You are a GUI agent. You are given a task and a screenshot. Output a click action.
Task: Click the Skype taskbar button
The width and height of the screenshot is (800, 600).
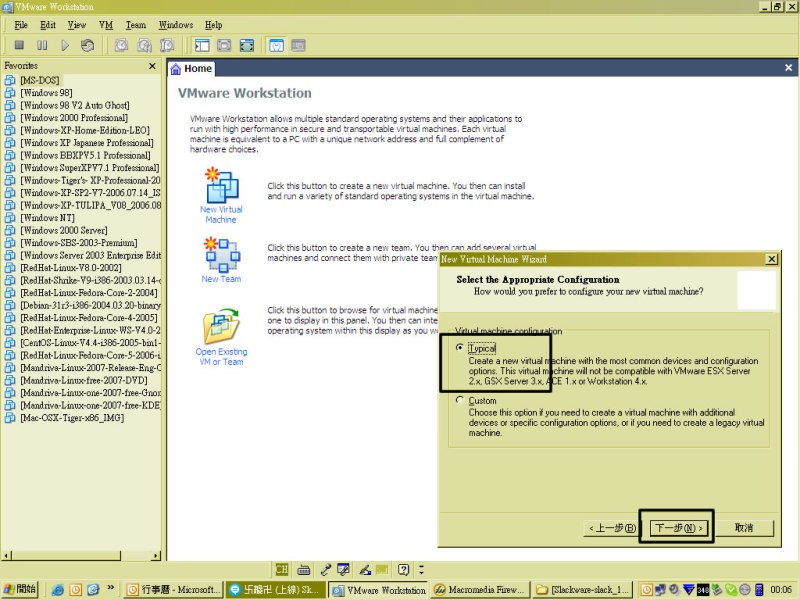tap(276, 590)
